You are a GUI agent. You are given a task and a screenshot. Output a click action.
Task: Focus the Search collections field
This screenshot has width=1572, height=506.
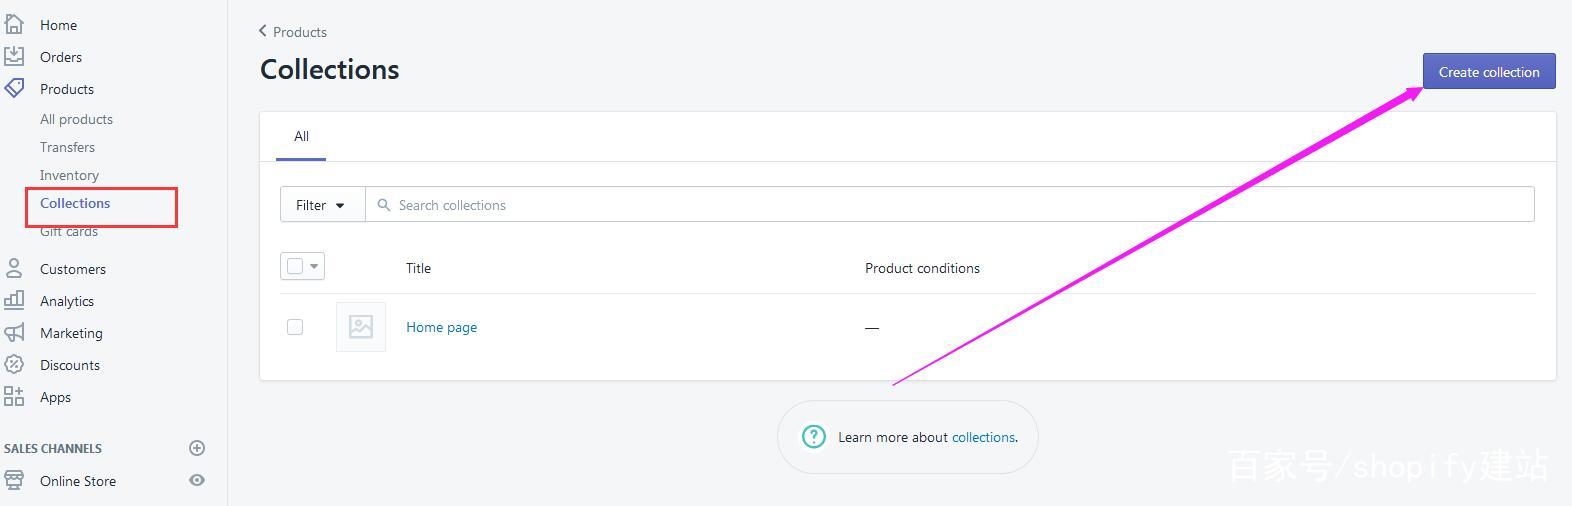(950, 204)
